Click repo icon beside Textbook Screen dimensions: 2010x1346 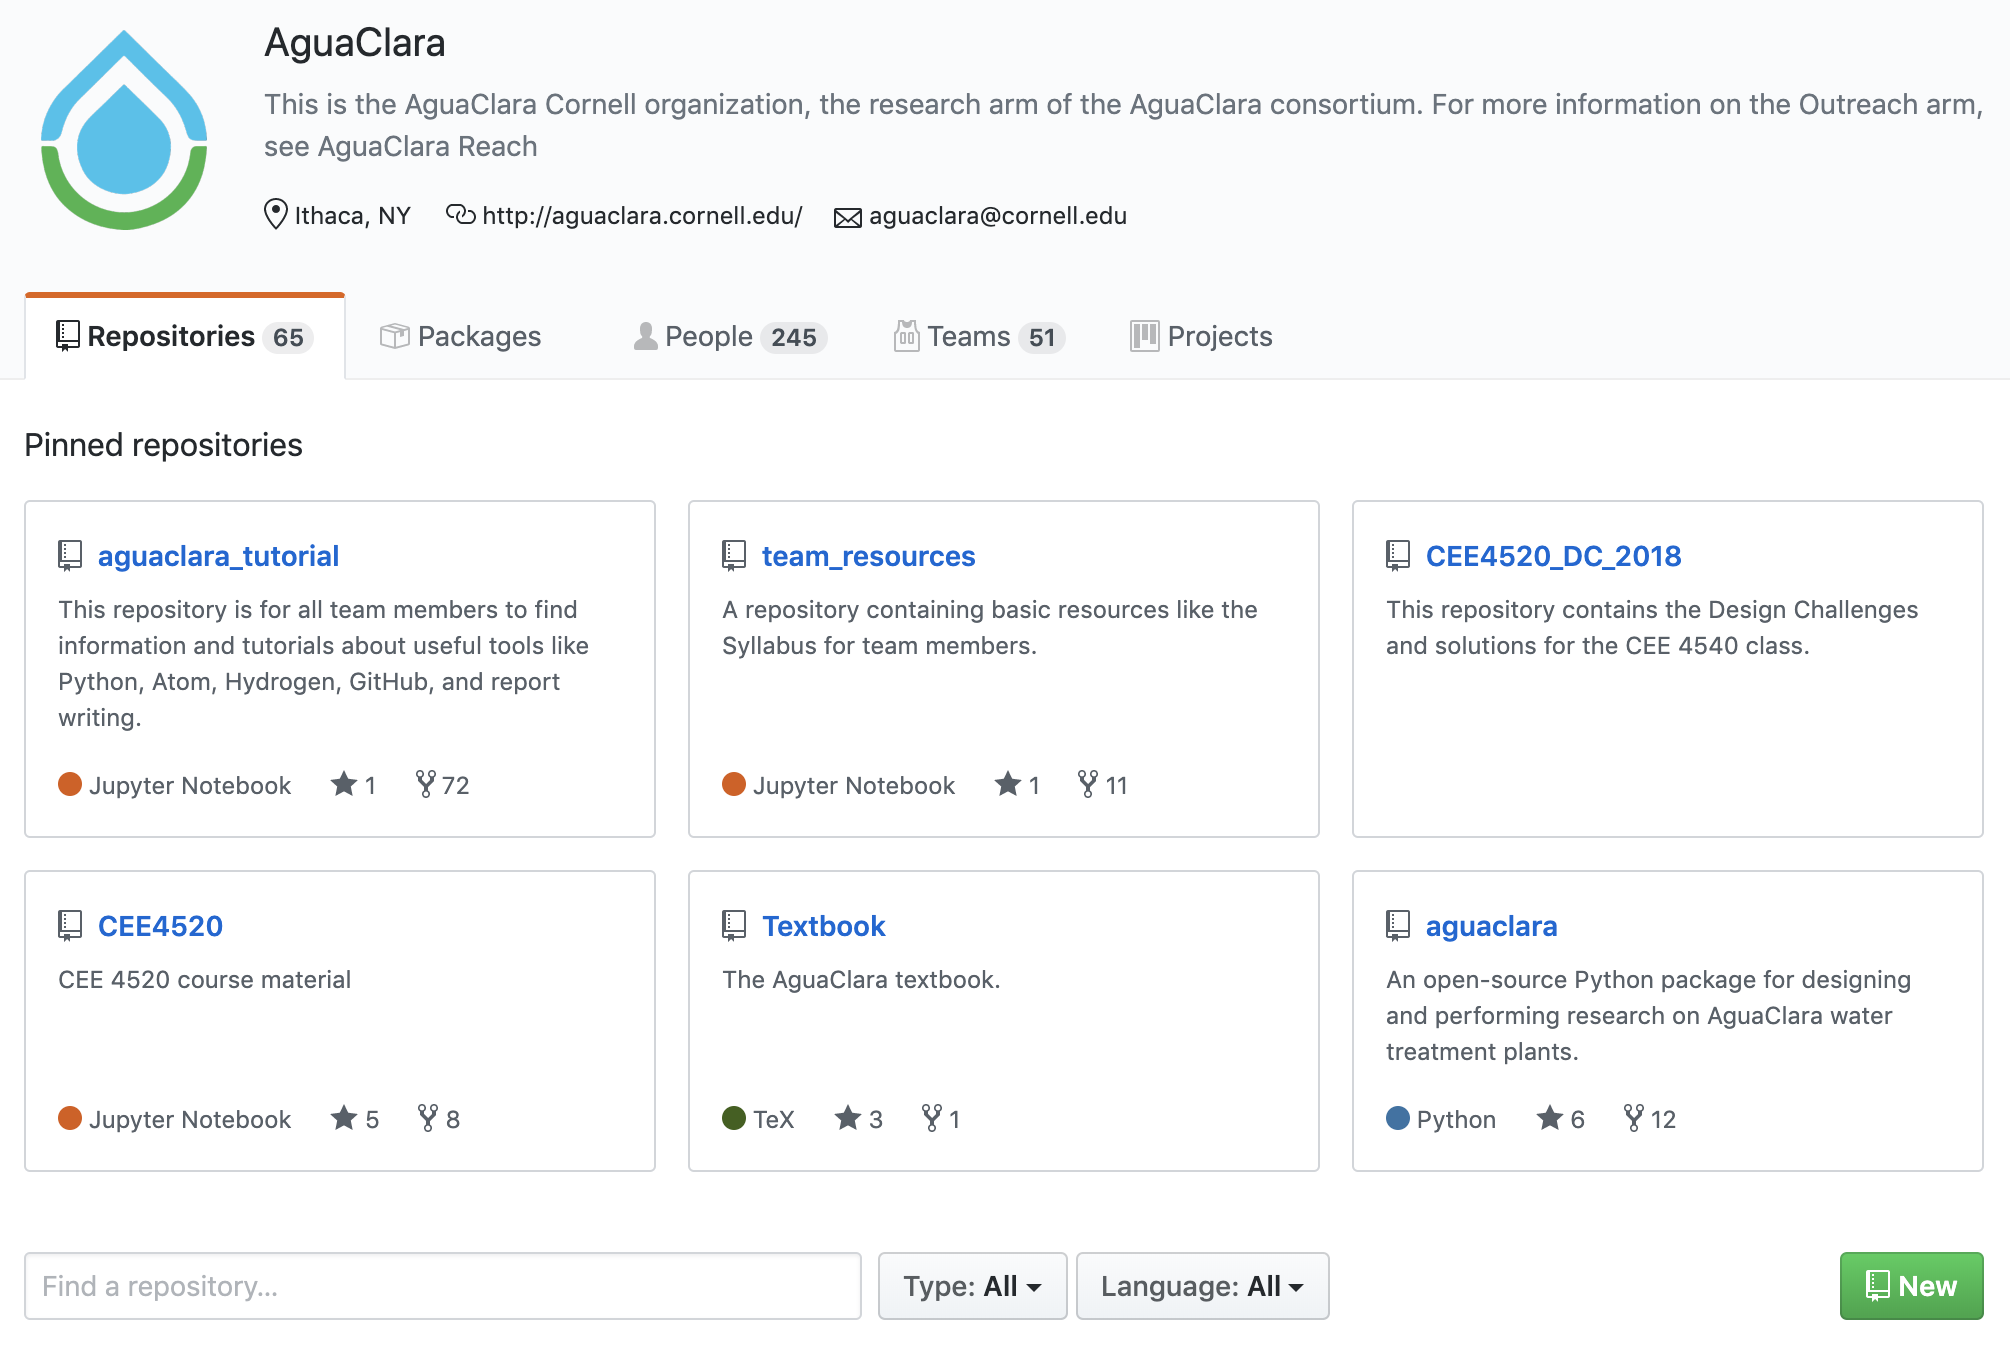click(733, 926)
